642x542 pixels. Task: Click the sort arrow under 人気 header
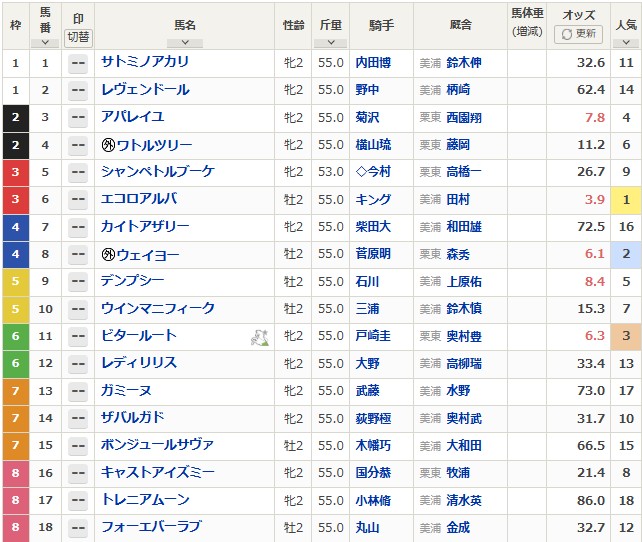626,43
